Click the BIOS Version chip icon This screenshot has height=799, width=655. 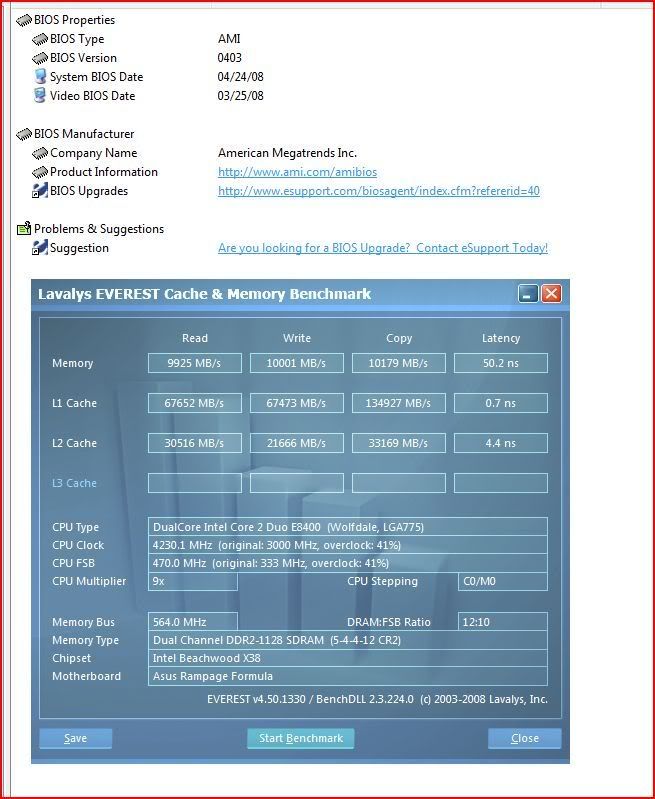(x=40, y=58)
